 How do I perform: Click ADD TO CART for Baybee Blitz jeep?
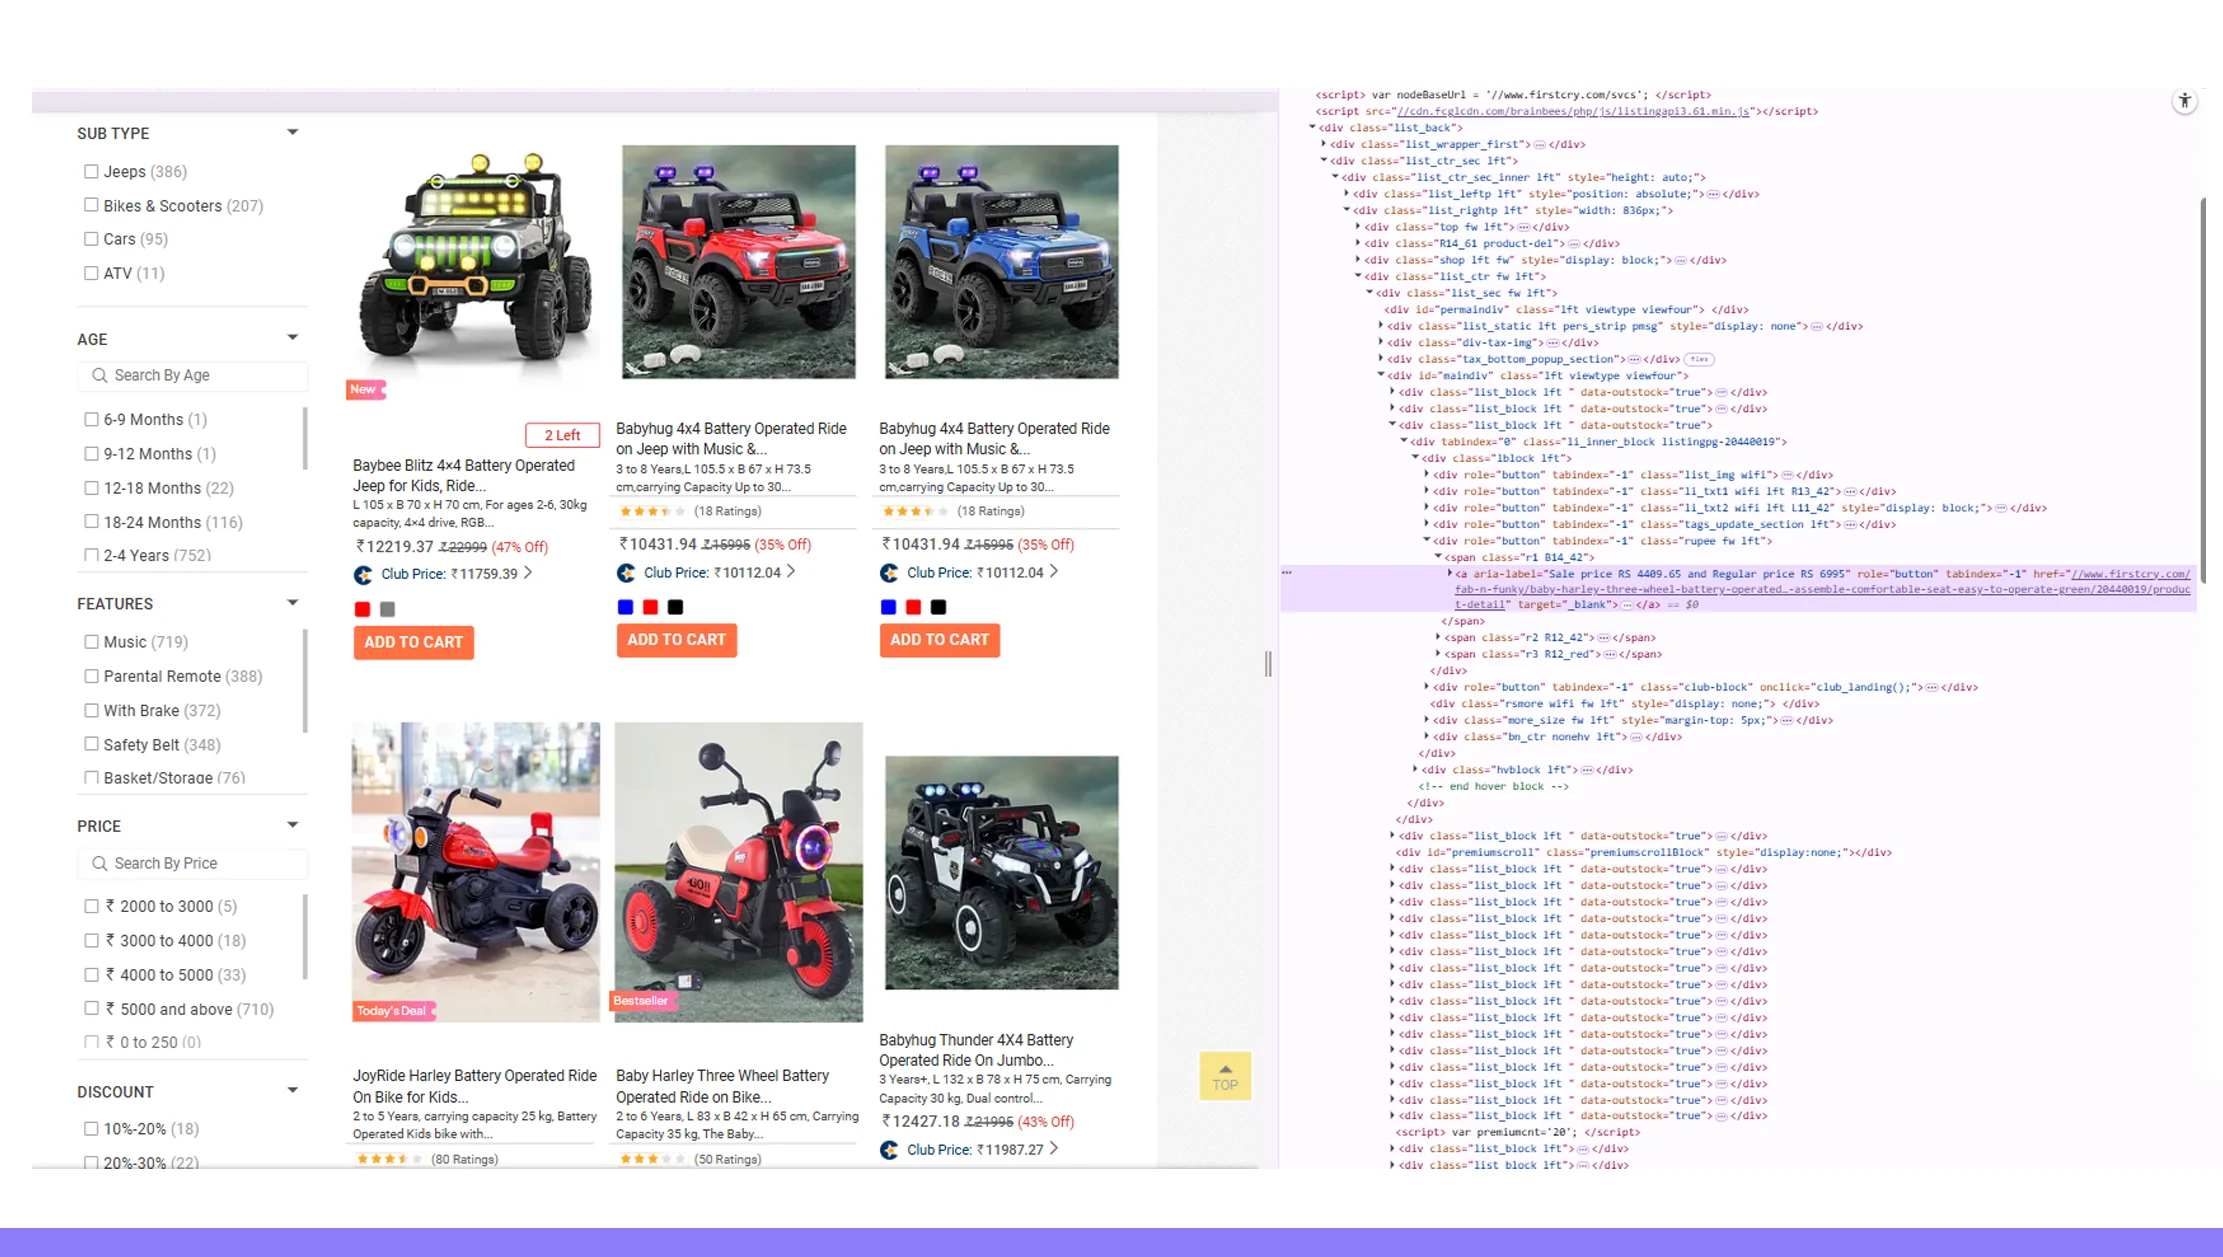click(x=413, y=642)
